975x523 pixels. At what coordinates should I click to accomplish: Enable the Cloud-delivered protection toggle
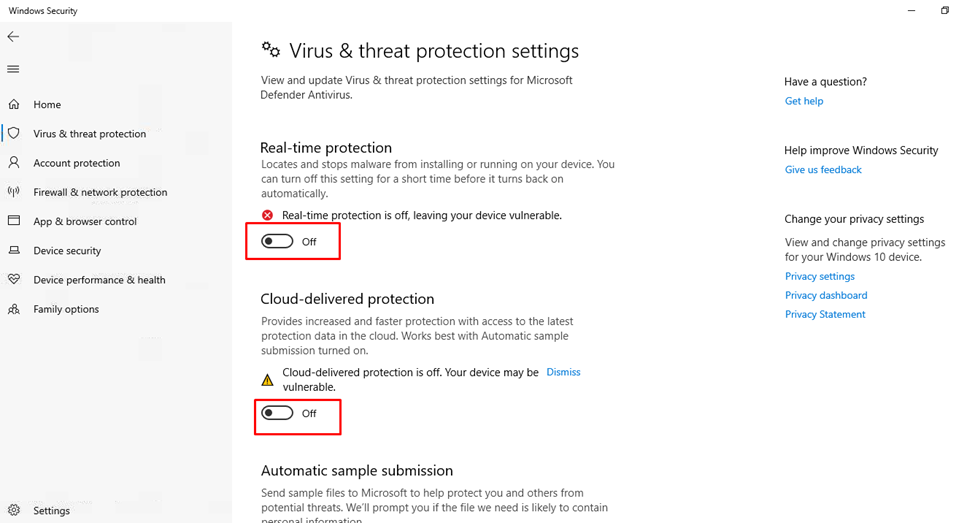point(277,413)
